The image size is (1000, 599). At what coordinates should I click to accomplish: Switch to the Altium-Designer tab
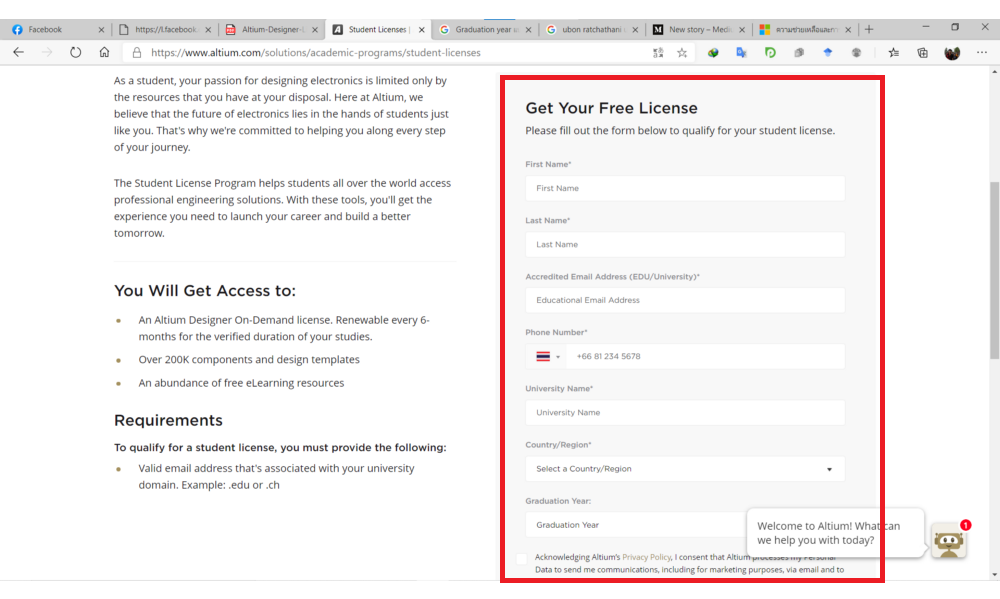[268, 29]
